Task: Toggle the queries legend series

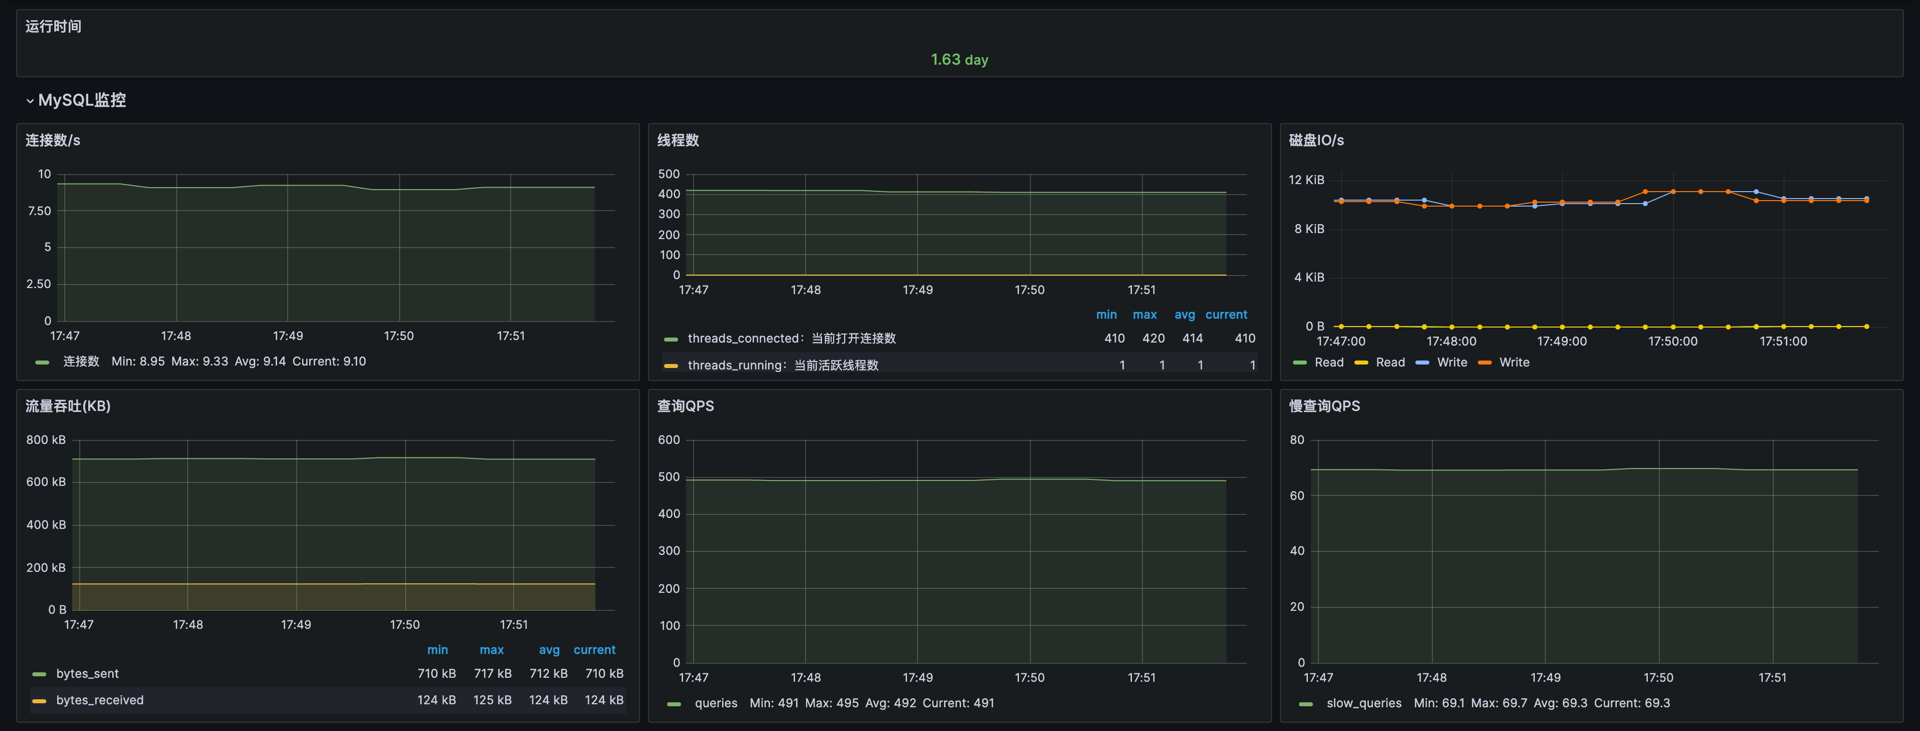Action: click(716, 704)
